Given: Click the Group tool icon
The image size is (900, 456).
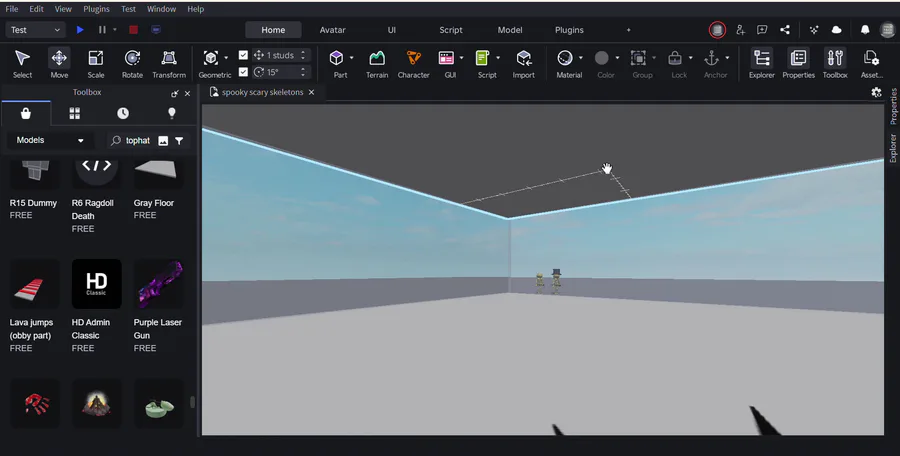Looking at the screenshot, I should [638, 58].
